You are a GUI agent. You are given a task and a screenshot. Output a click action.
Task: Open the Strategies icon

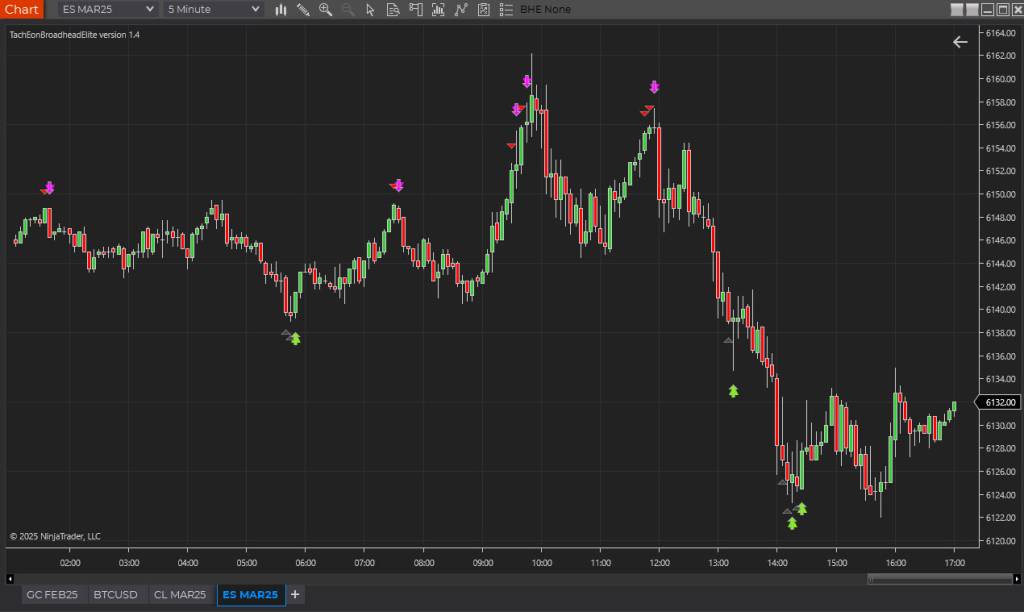tap(460, 10)
